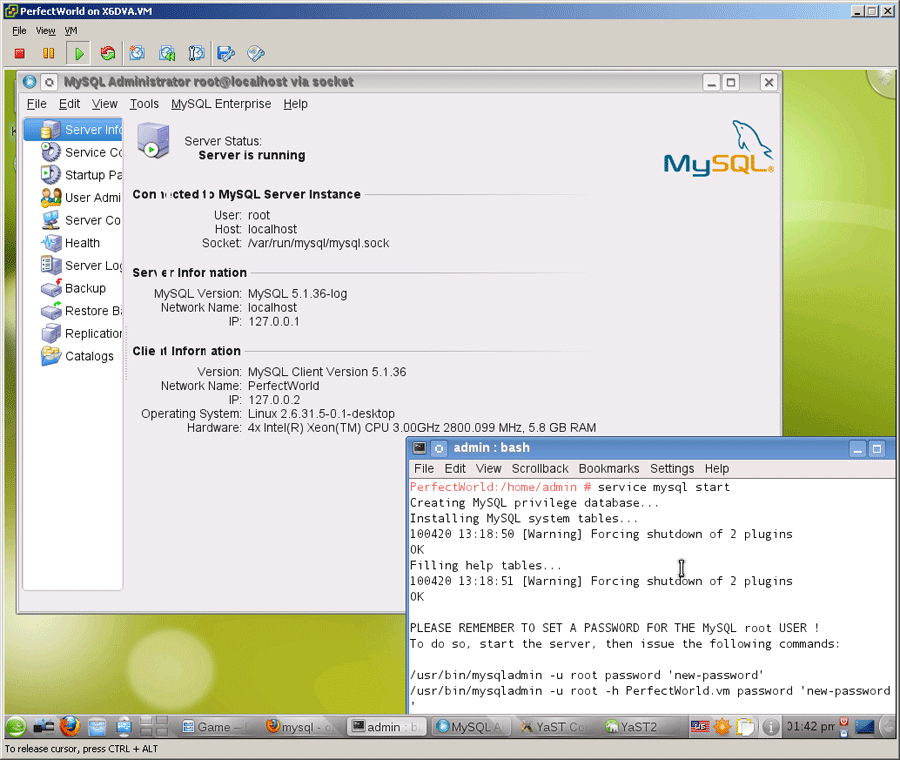Open Edit menu in MySQL Administrator

coord(69,104)
